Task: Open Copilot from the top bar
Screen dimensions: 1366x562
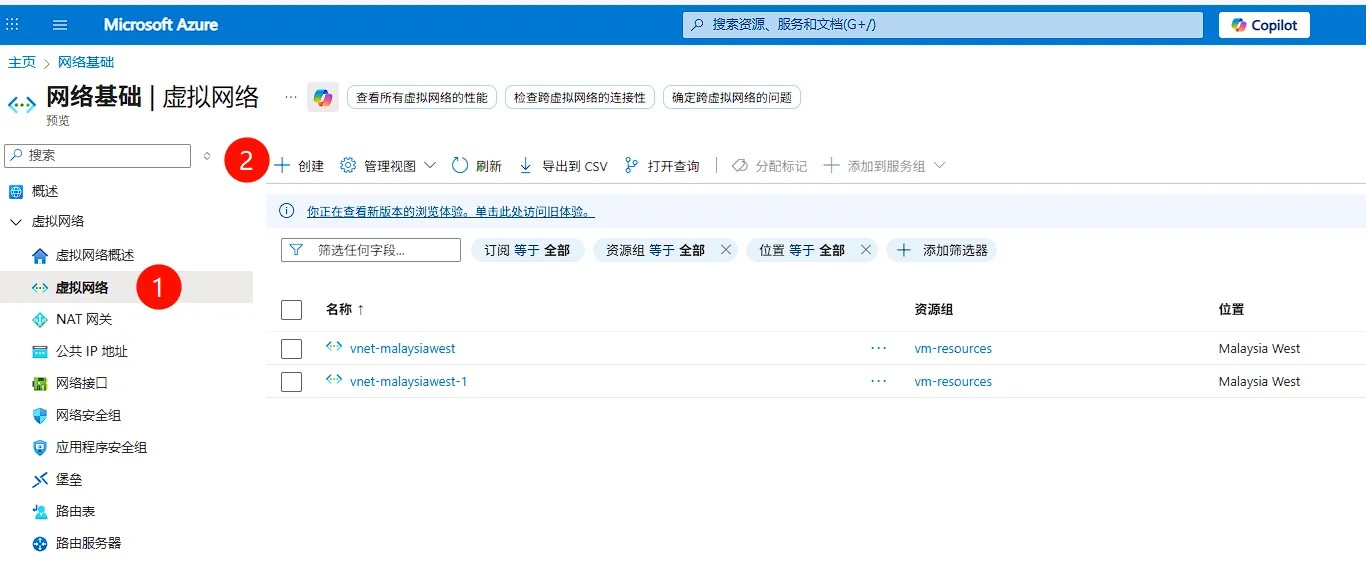Action: click(1264, 25)
